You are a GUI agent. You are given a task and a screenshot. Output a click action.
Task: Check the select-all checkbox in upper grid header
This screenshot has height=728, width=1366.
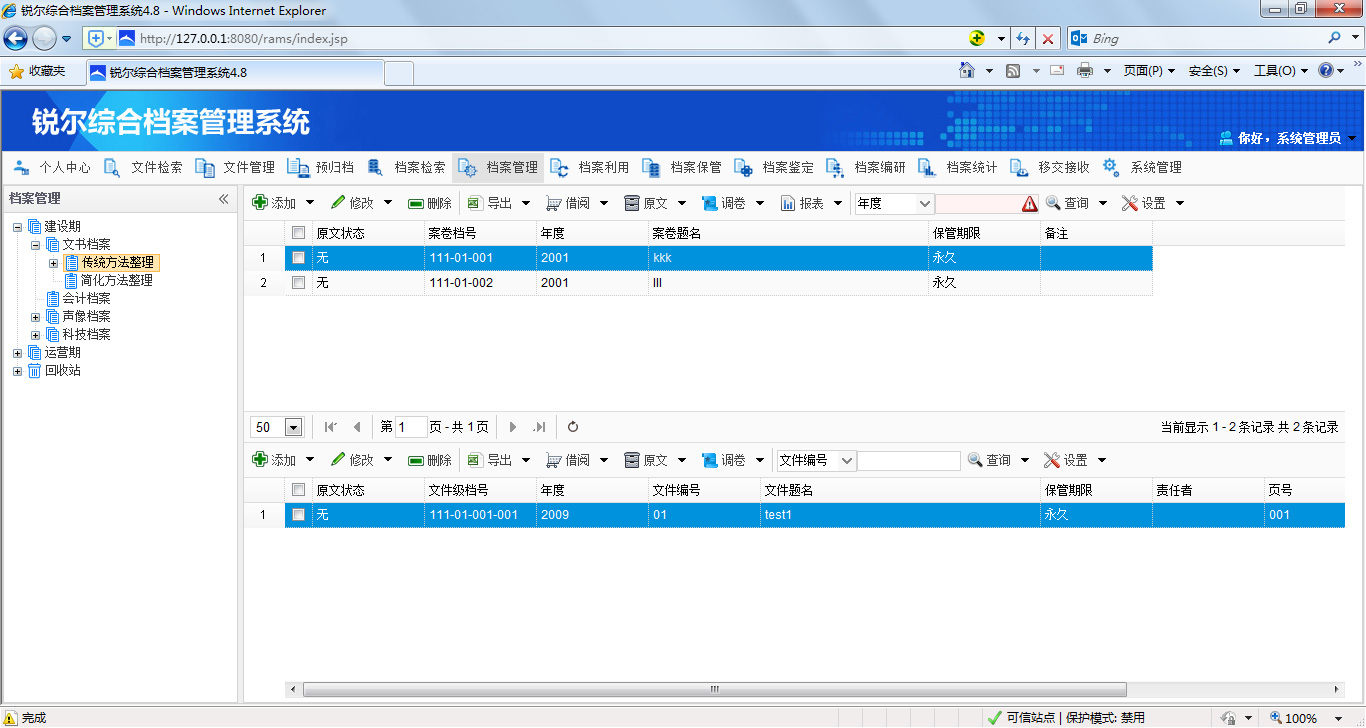point(298,233)
